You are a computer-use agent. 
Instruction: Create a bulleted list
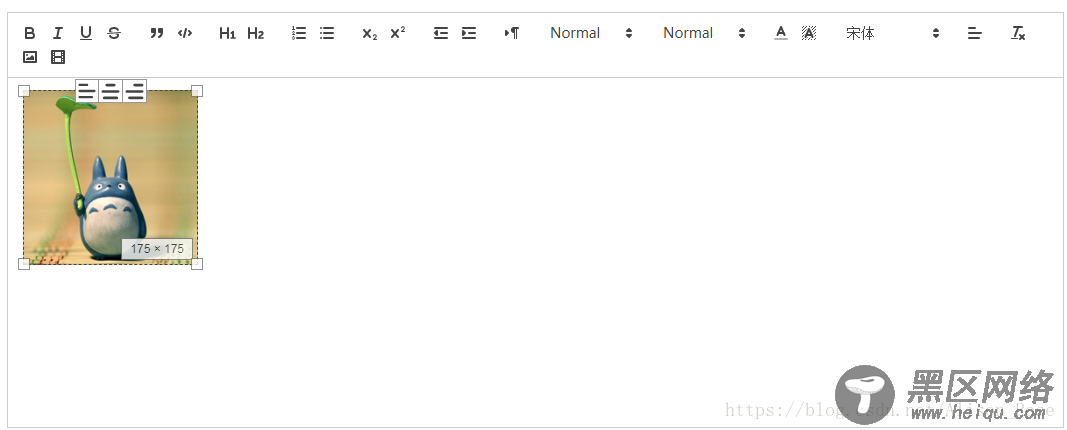[x=327, y=33]
